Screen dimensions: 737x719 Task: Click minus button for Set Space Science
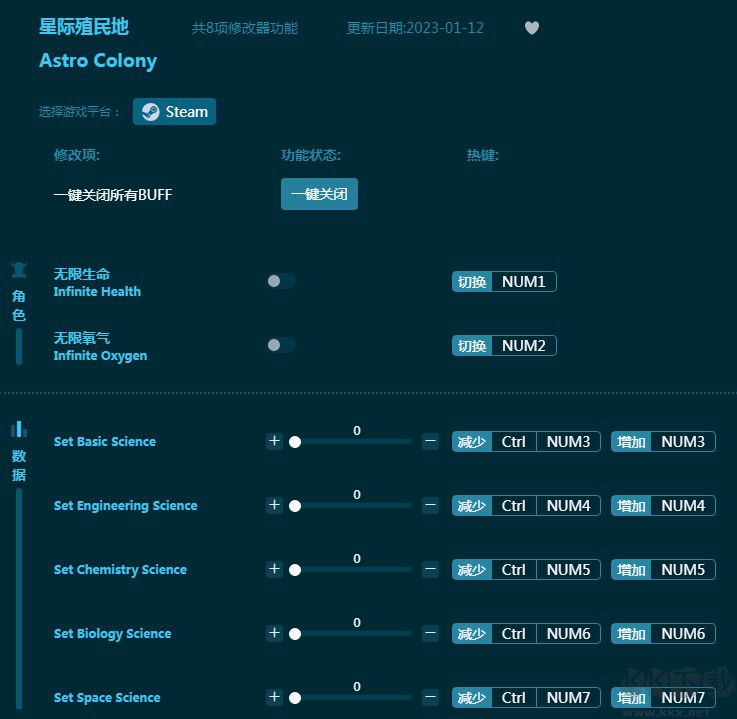430,696
